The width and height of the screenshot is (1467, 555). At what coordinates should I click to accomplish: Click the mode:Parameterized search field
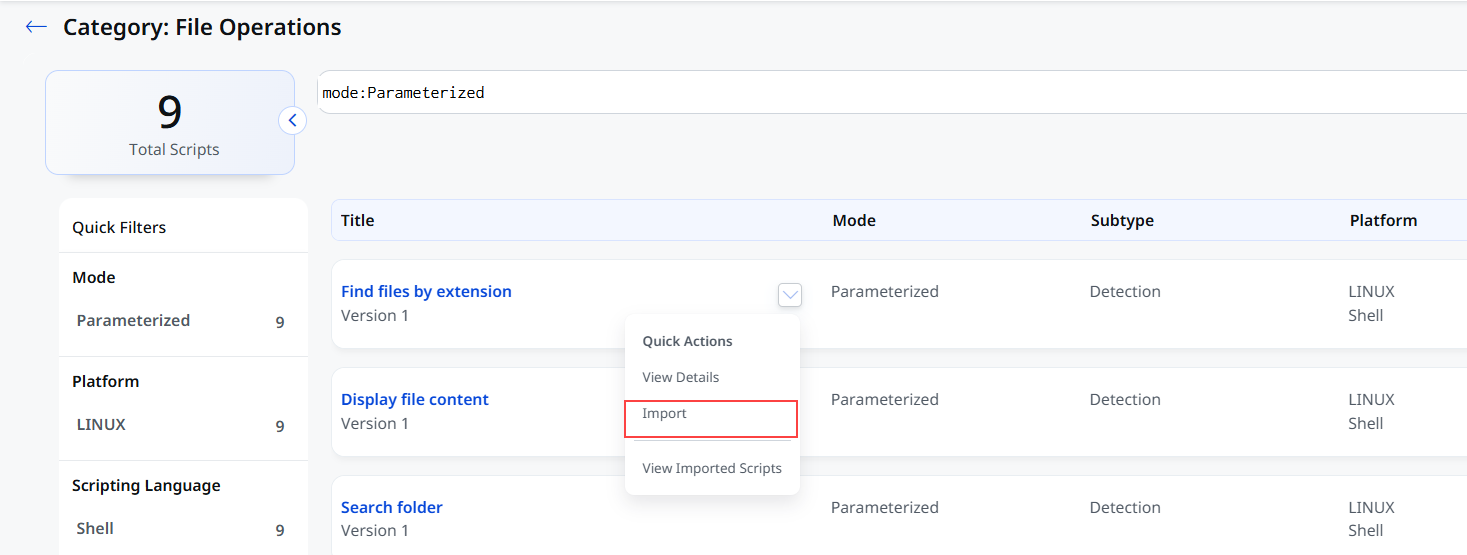892,92
